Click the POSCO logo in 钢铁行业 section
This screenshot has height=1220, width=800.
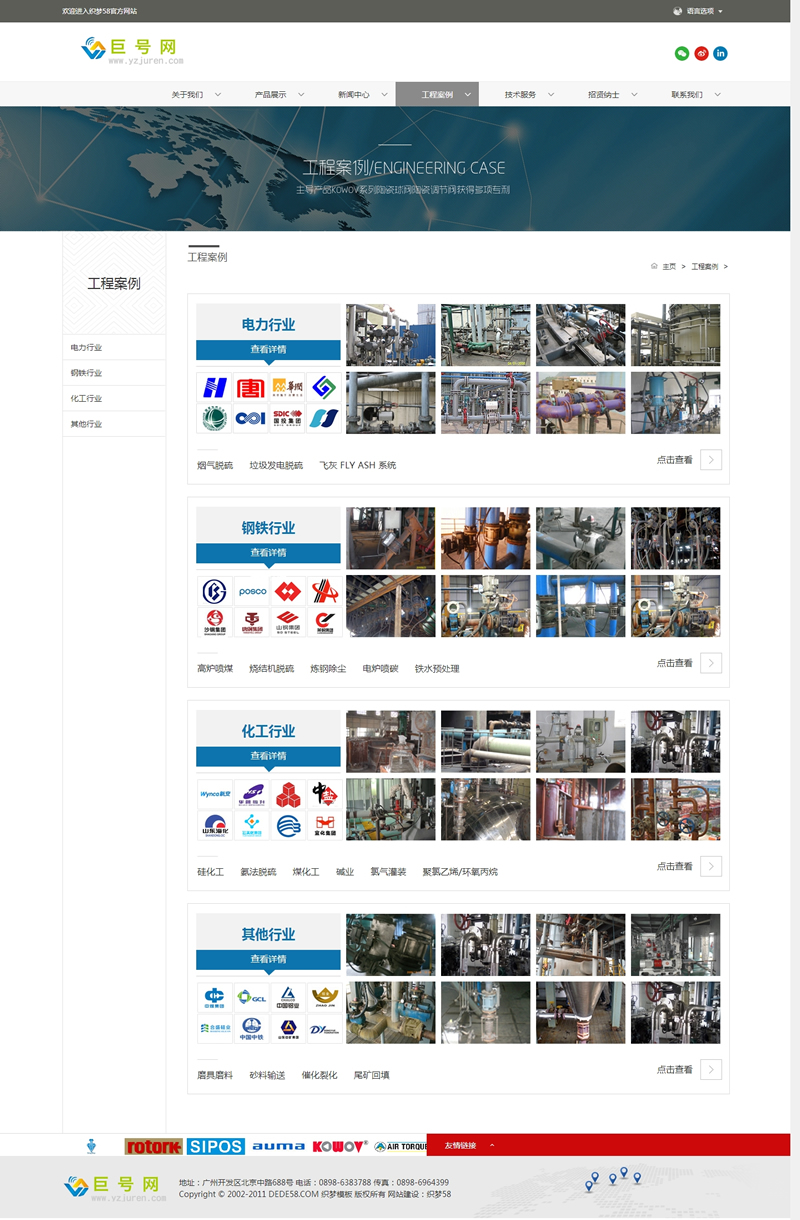tap(252, 591)
